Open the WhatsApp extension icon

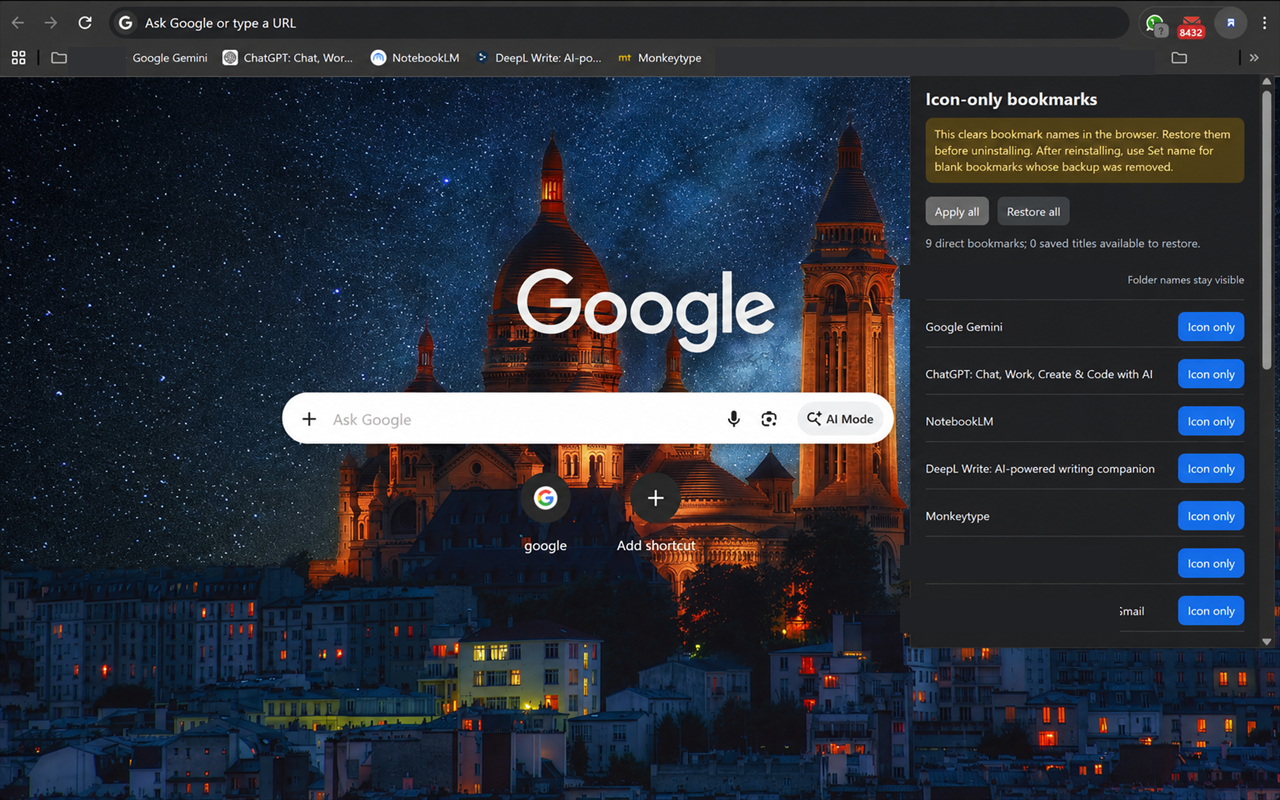pos(1155,24)
